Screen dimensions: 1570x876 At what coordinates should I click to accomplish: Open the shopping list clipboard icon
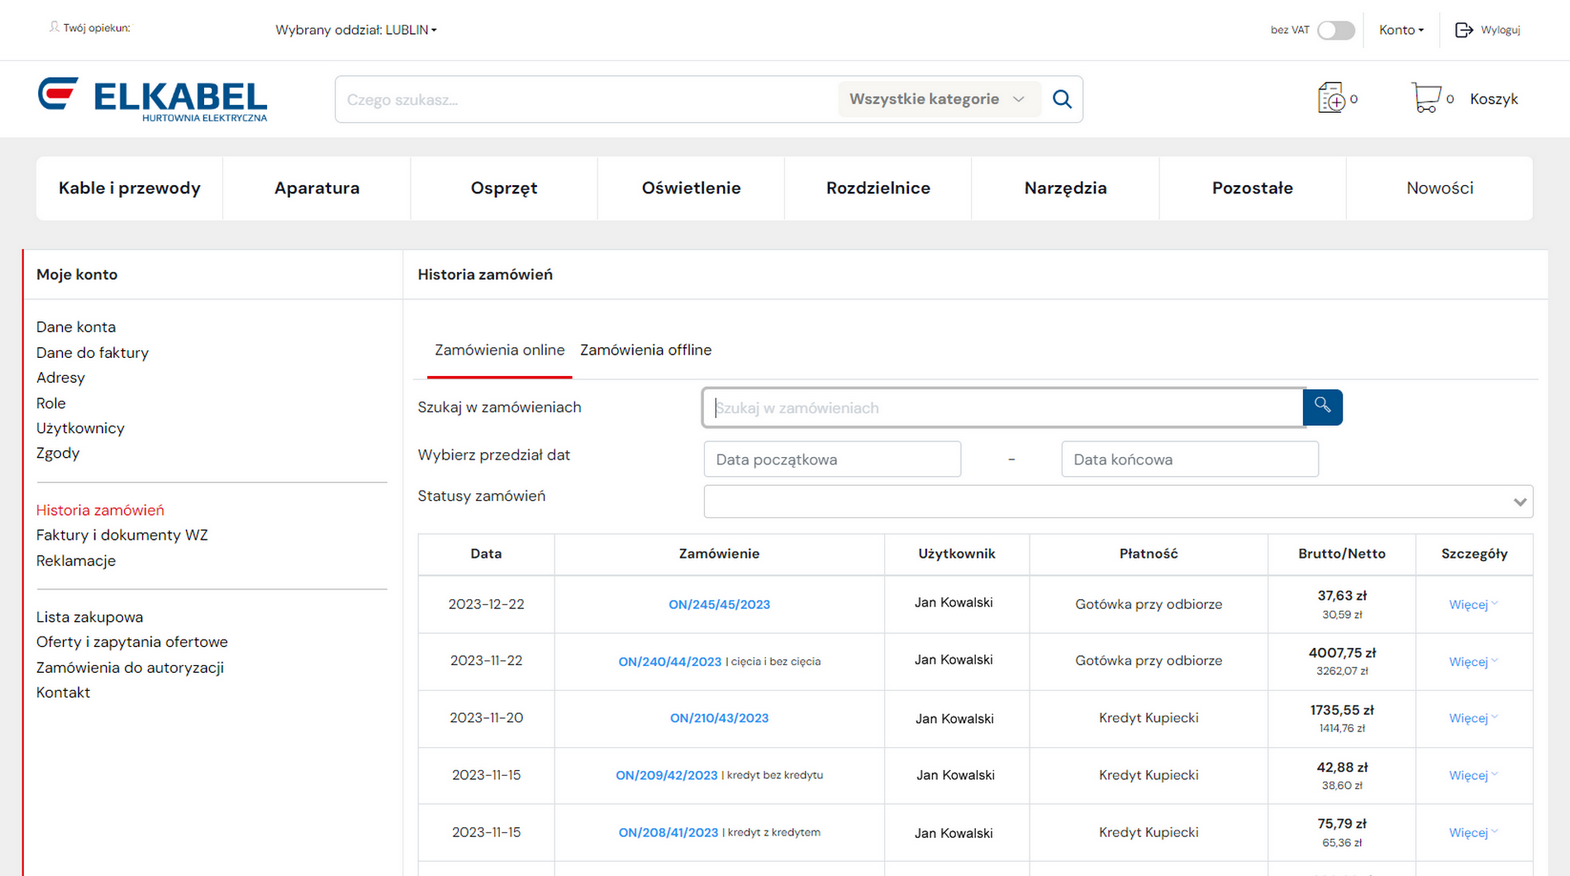click(x=1331, y=98)
